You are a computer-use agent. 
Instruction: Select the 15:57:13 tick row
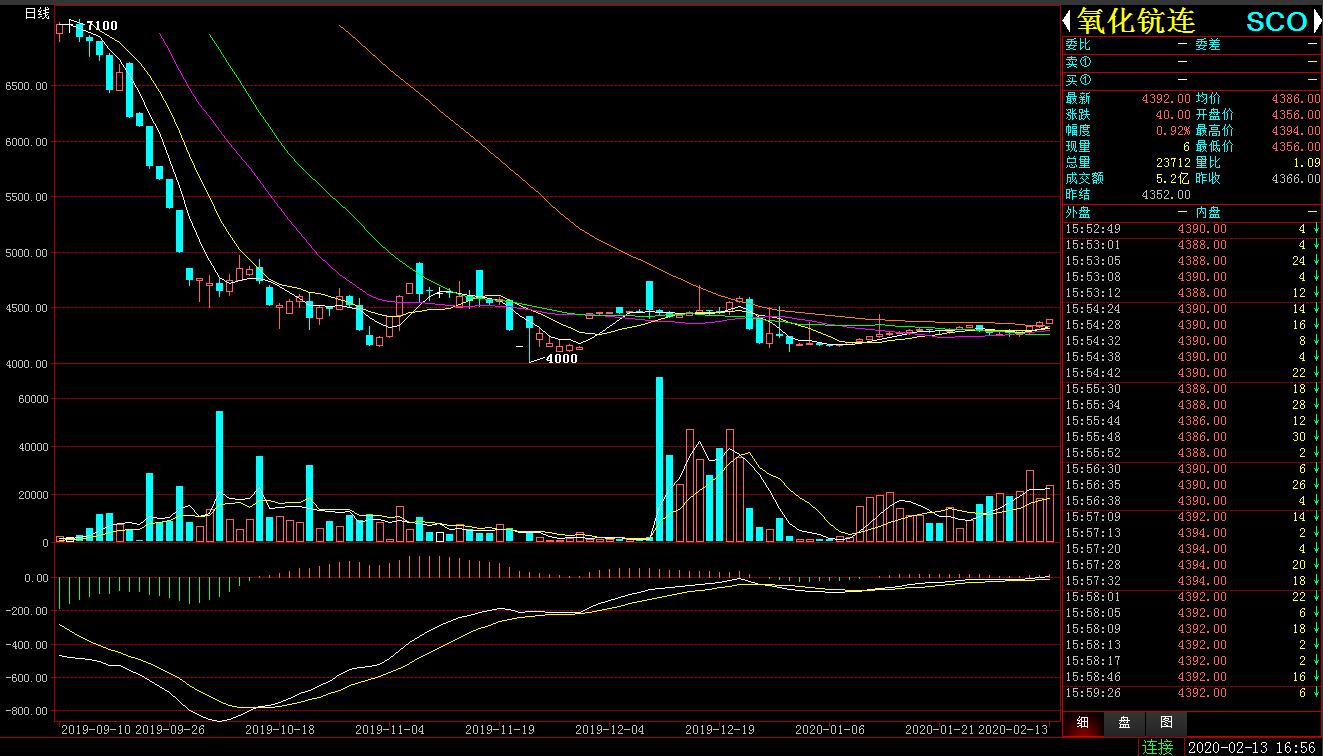click(x=1191, y=533)
